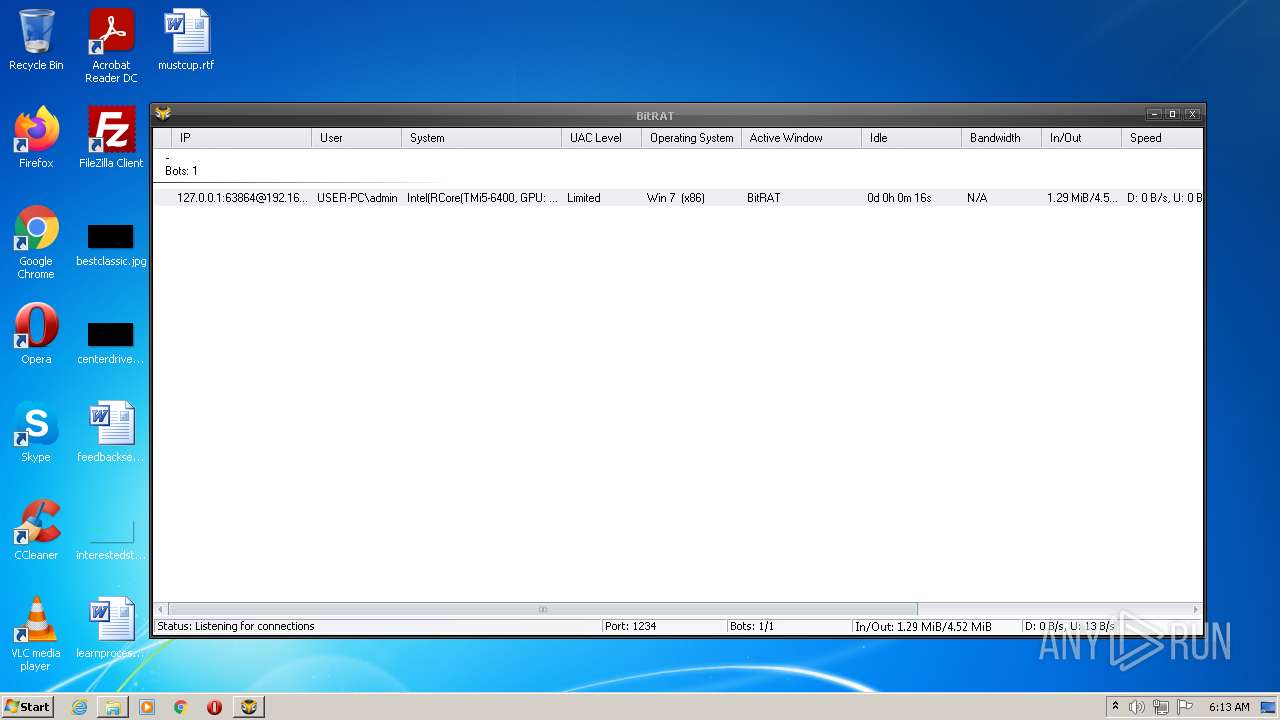Sort by User column header
Screen dimensions: 1280x720
click(356, 138)
